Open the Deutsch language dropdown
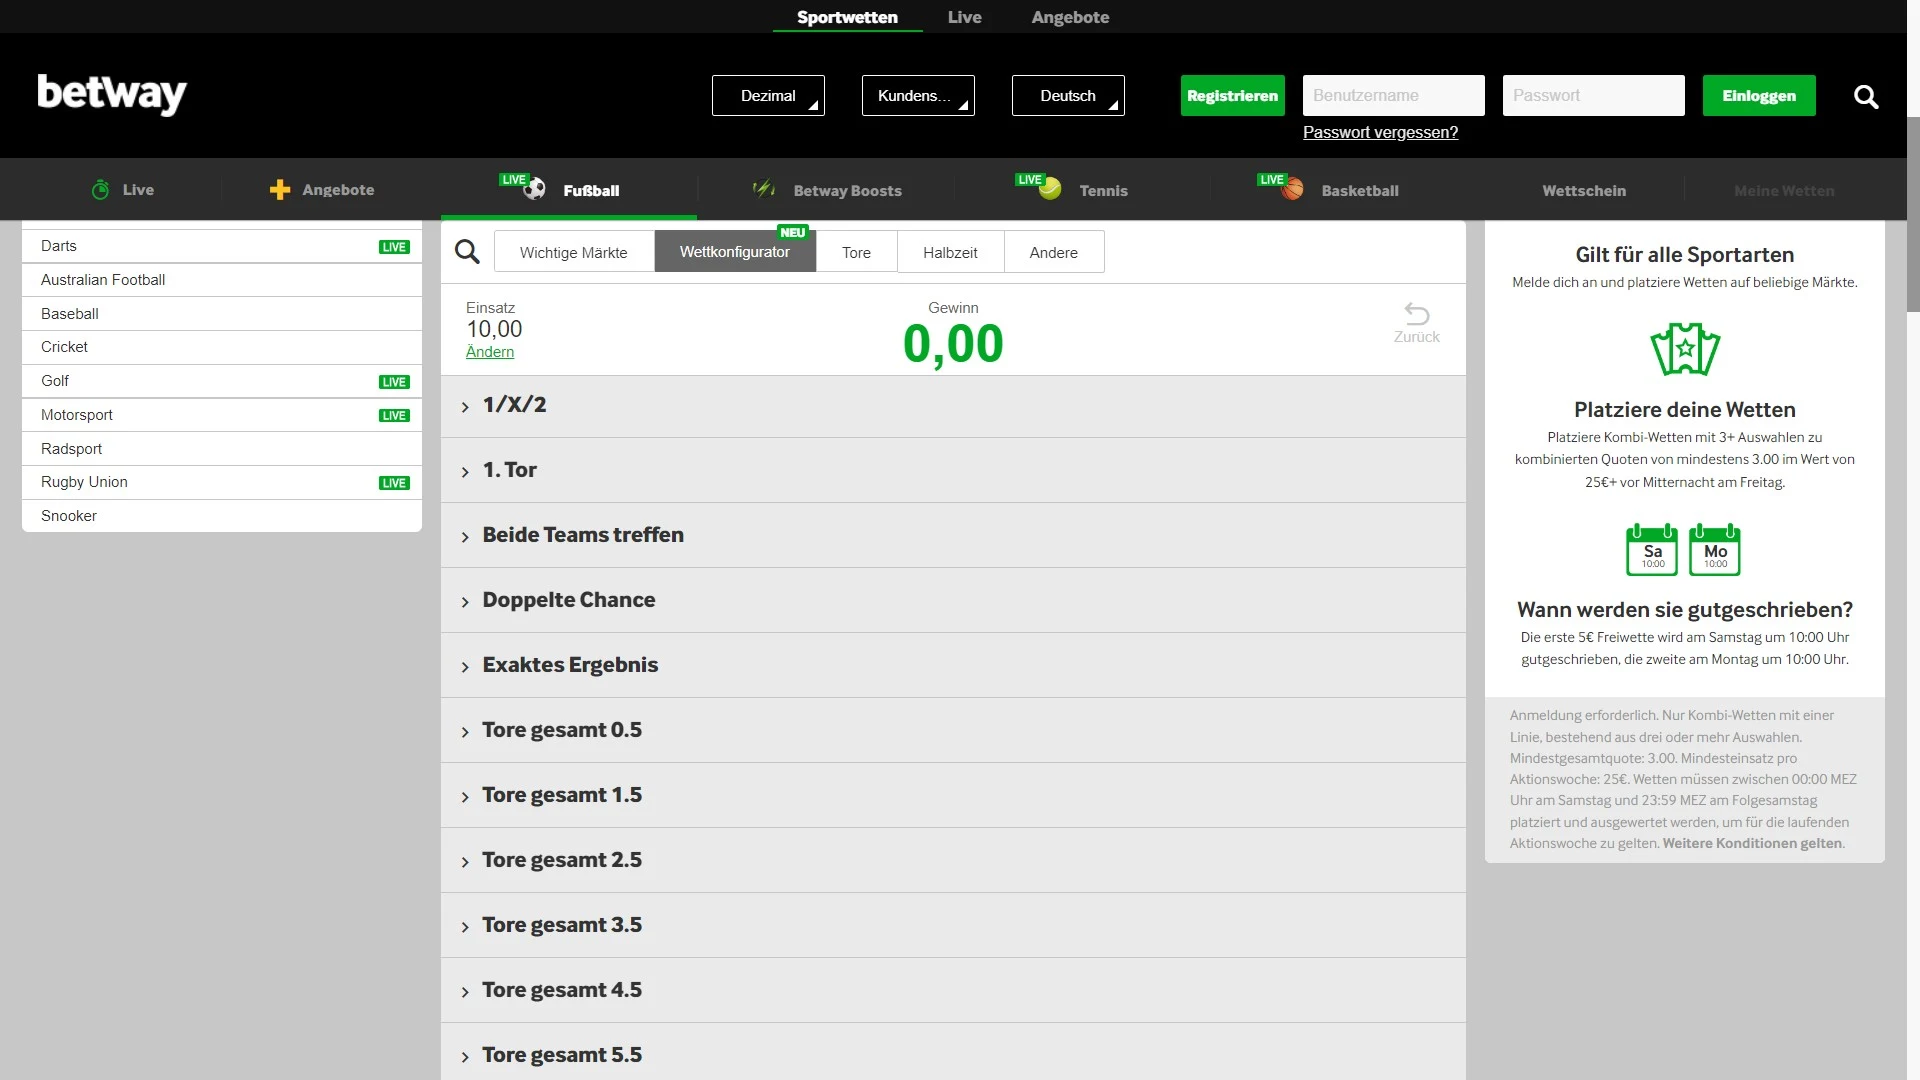This screenshot has height=1080, width=1920. click(x=1068, y=95)
